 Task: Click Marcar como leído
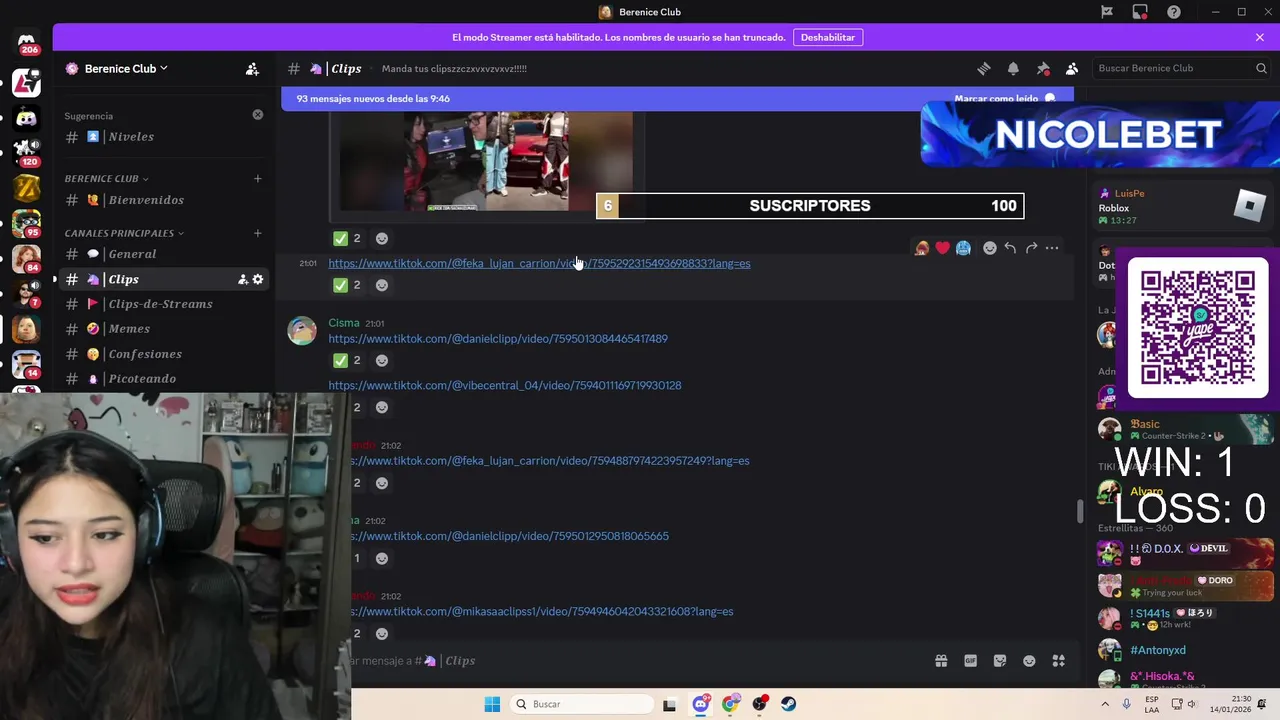point(1004,99)
